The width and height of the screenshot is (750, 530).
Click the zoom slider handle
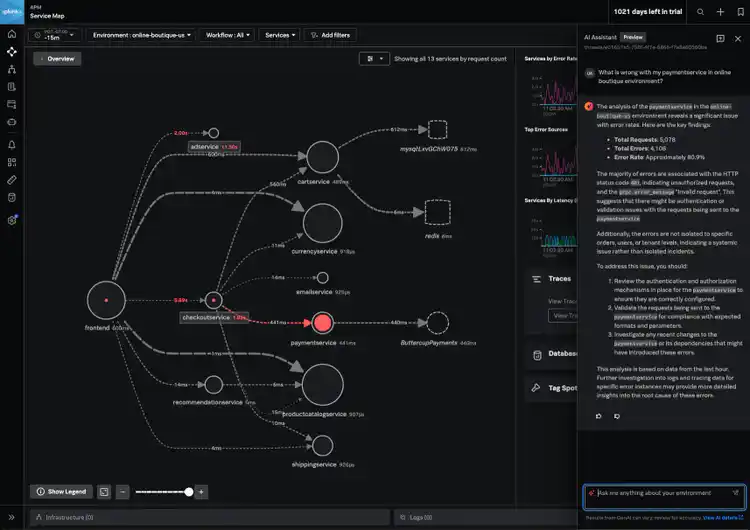click(188, 492)
